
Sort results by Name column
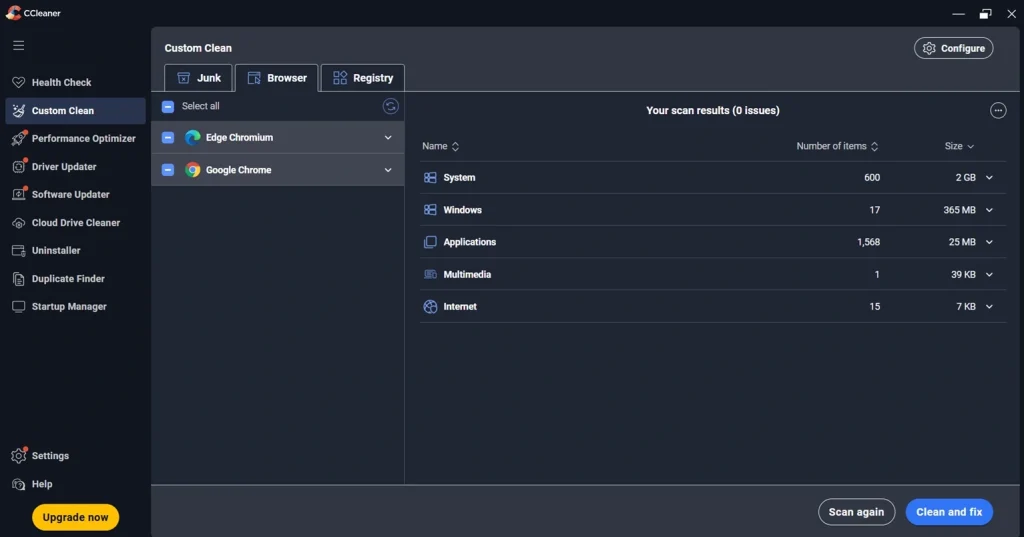click(441, 146)
